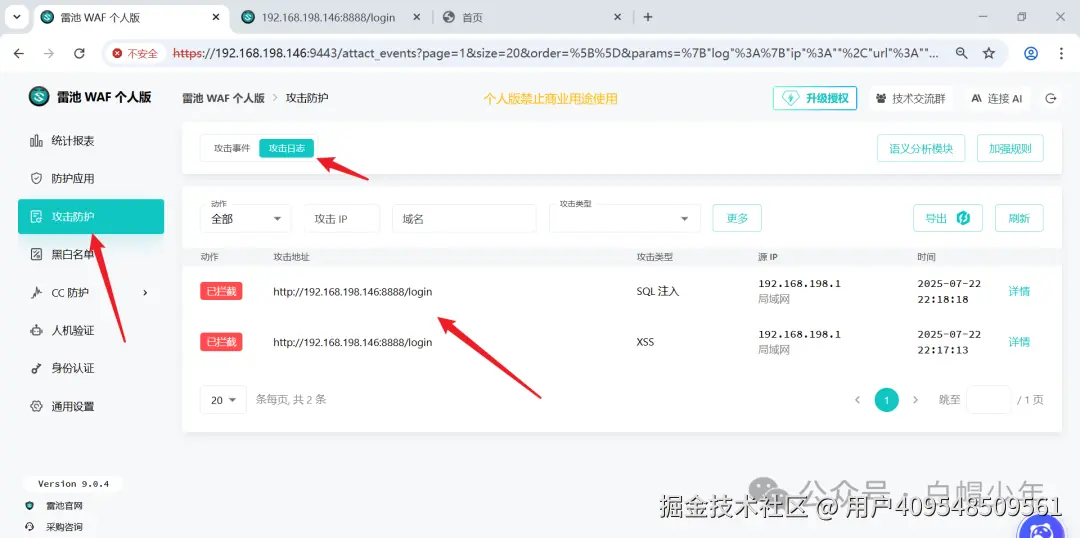Click the XSS attack type cell

coord(645,342)
